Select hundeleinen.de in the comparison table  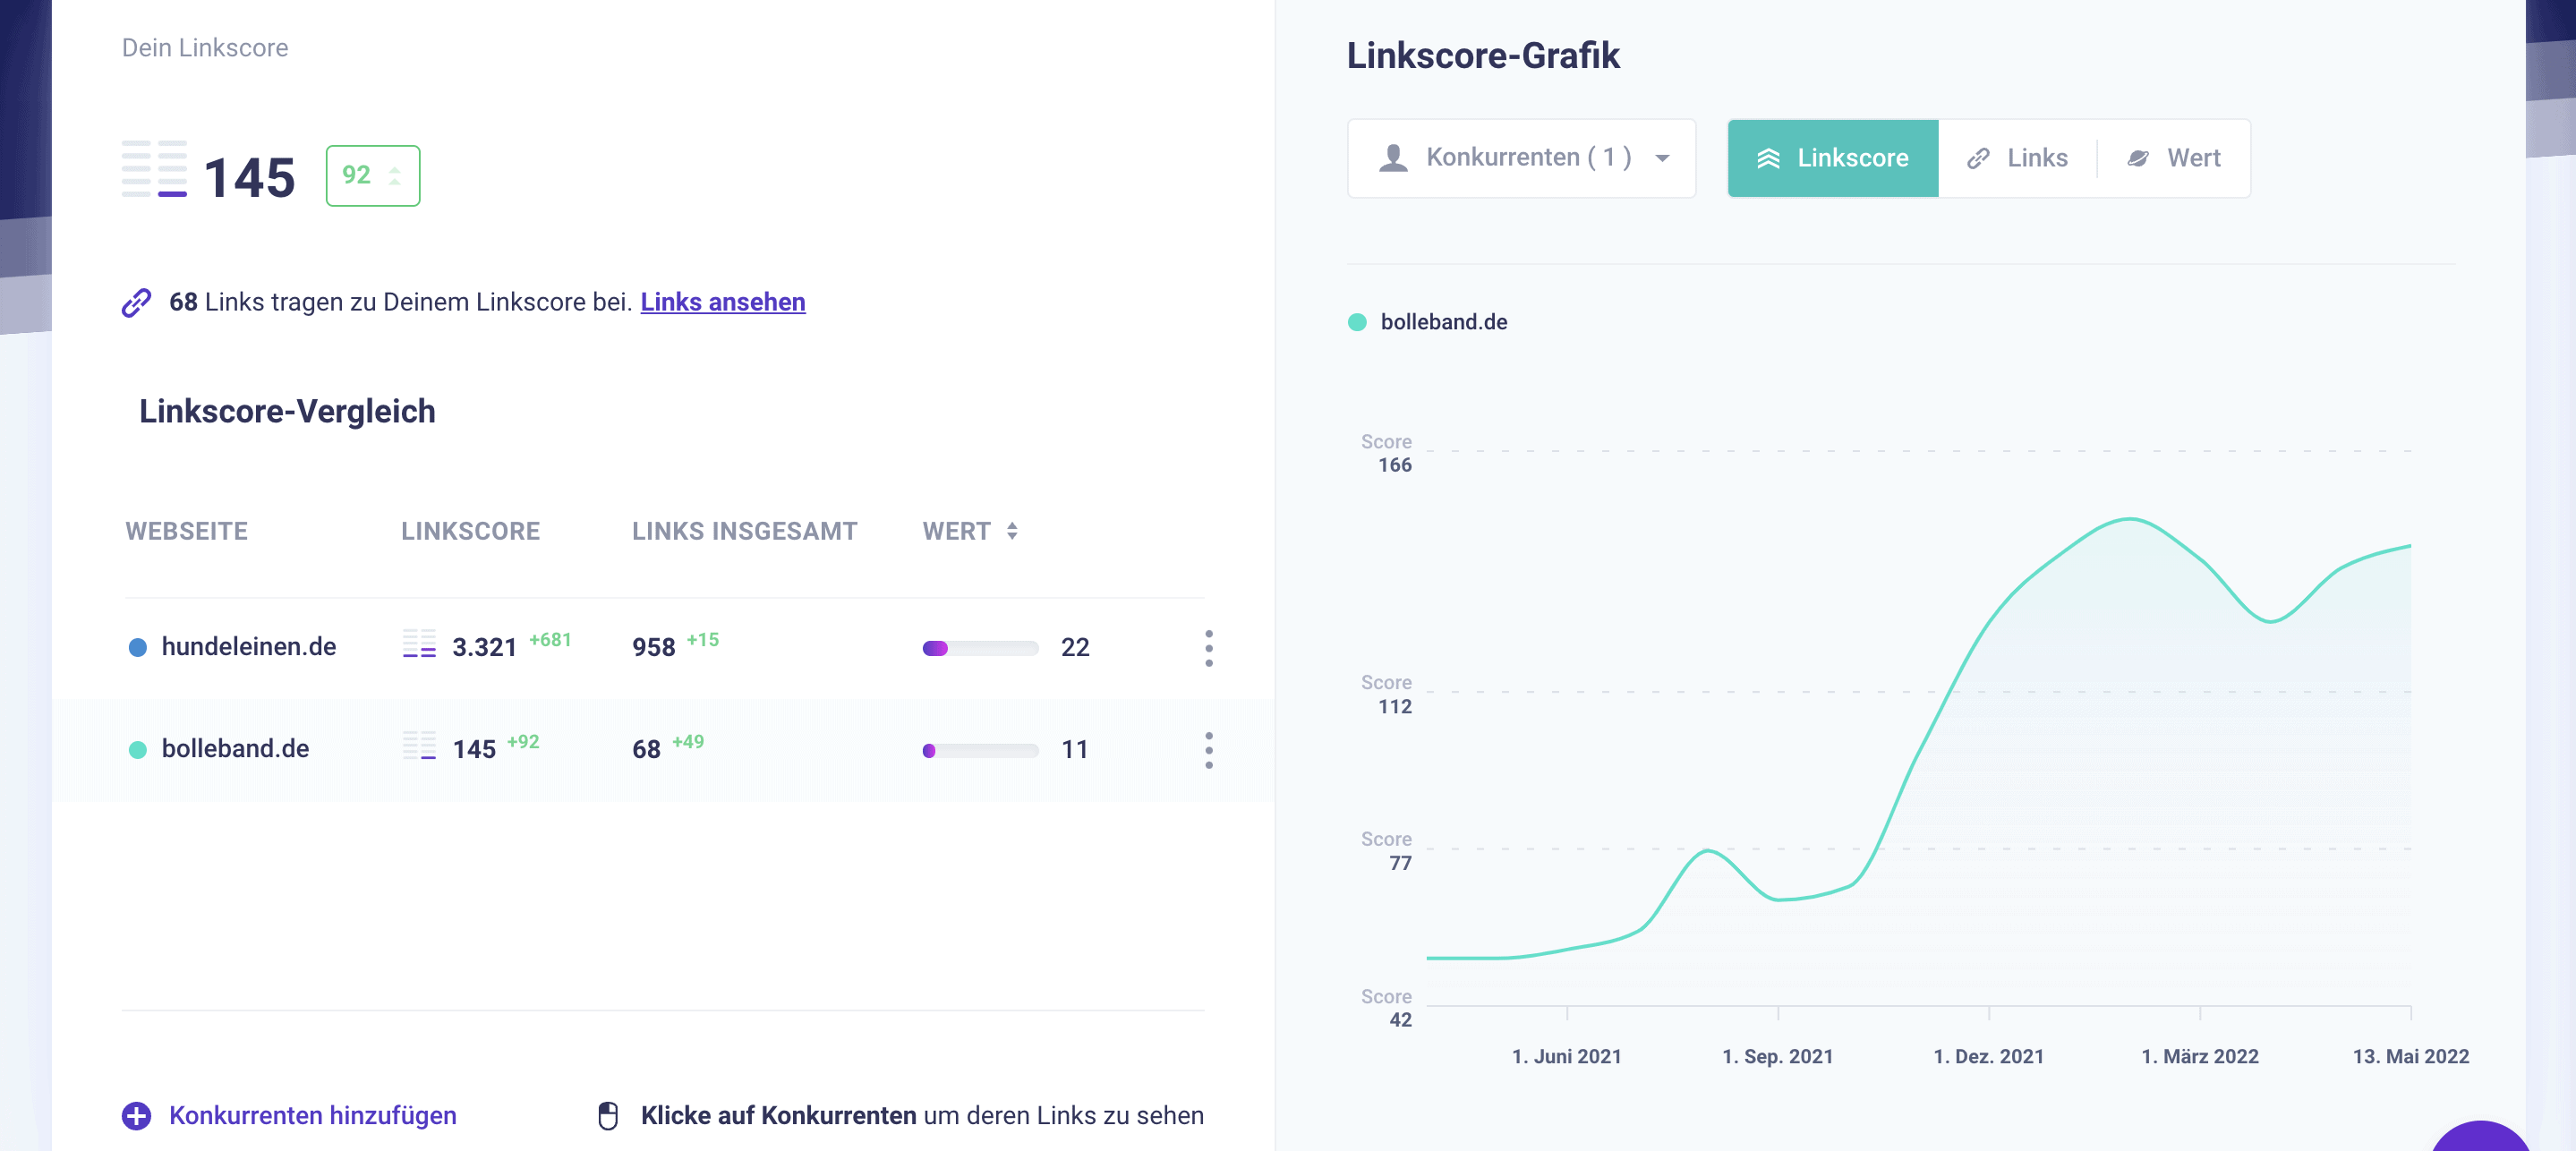click(248, 647)
